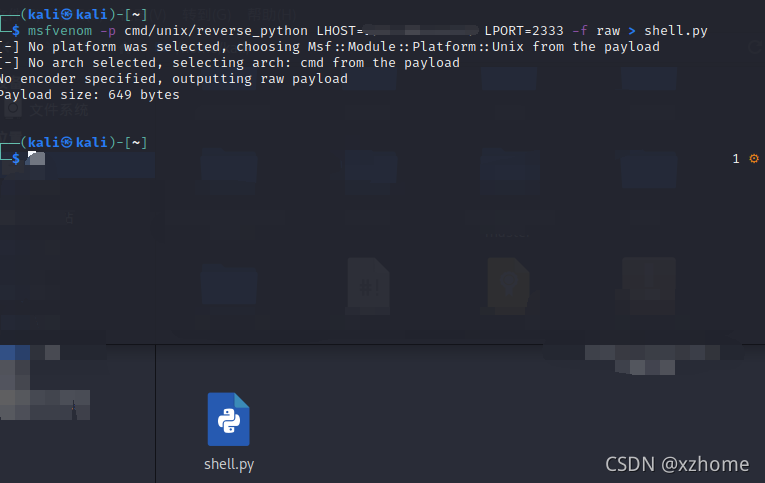Select the shell.py file name label
This screenshot has width=765, height=483.
coord(229,464)
